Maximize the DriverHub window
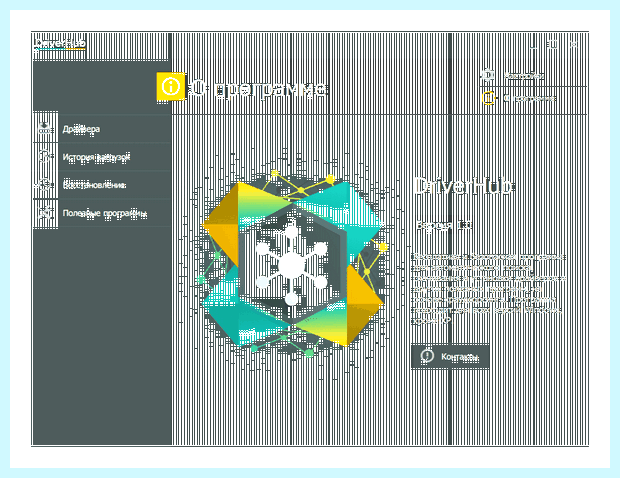The width and height of the screenshot is (620, 478). click(x=553, y=45)
